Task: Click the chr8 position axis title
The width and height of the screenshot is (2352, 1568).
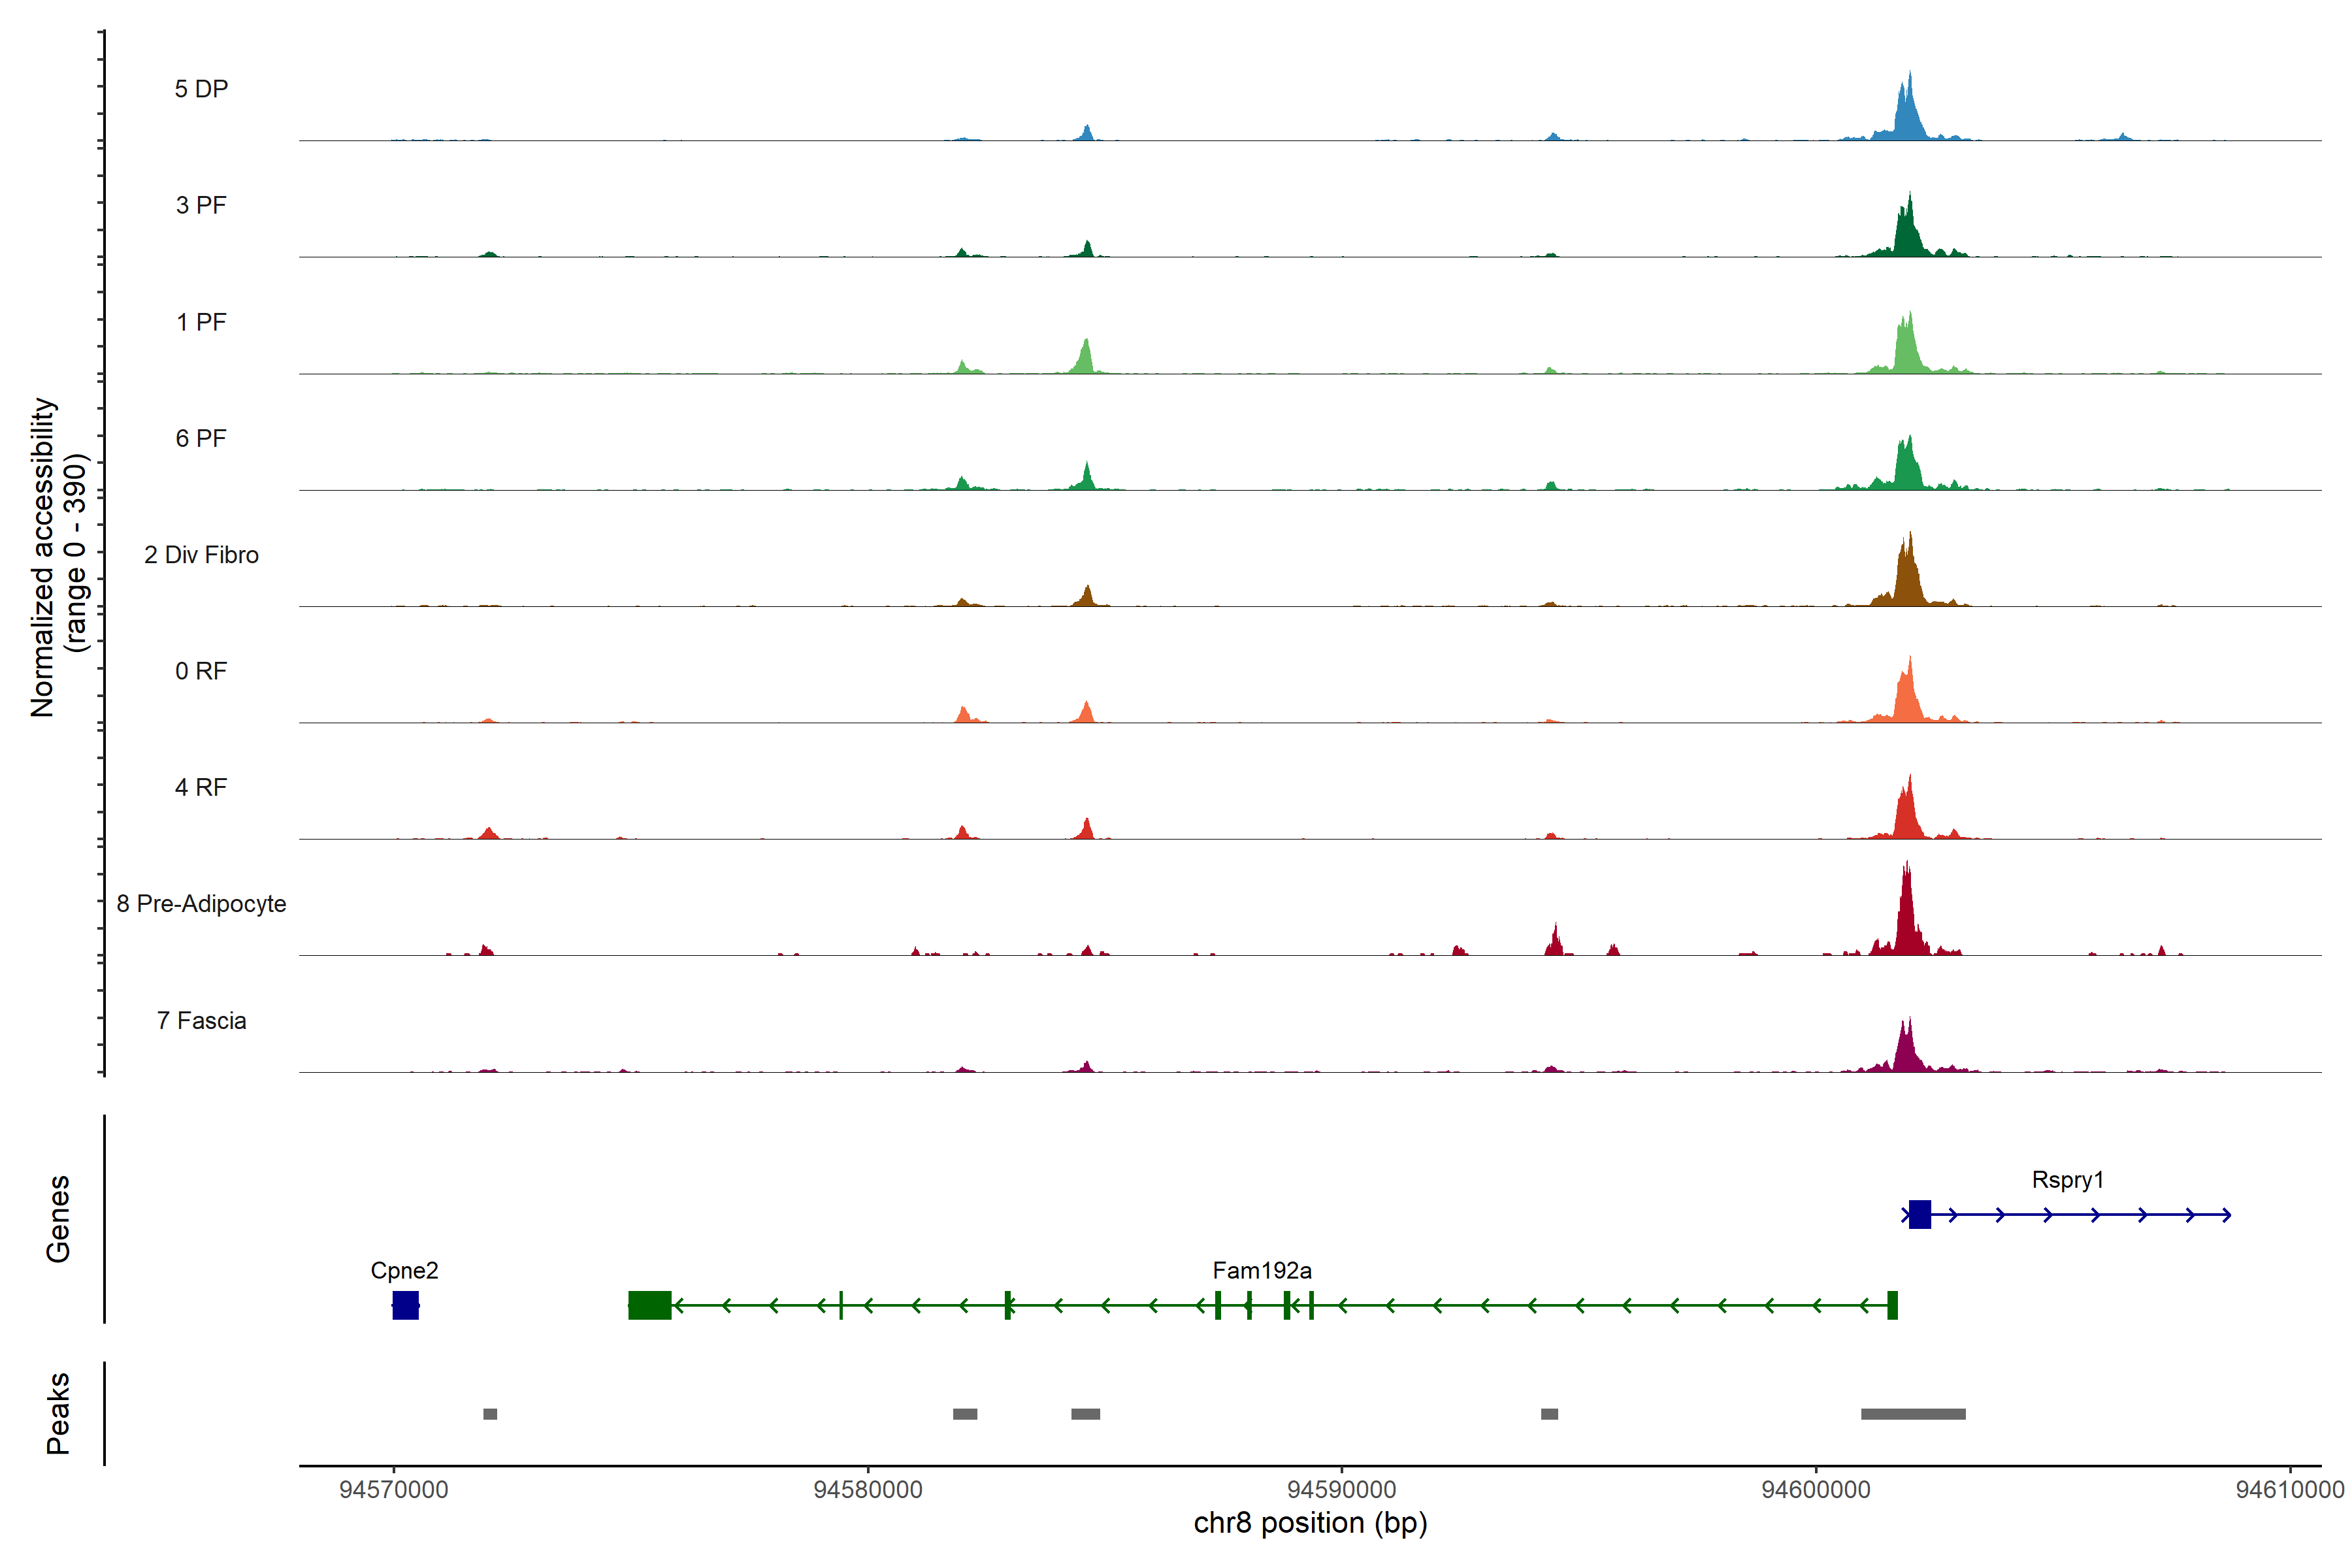Action: click(1310, 1524)
